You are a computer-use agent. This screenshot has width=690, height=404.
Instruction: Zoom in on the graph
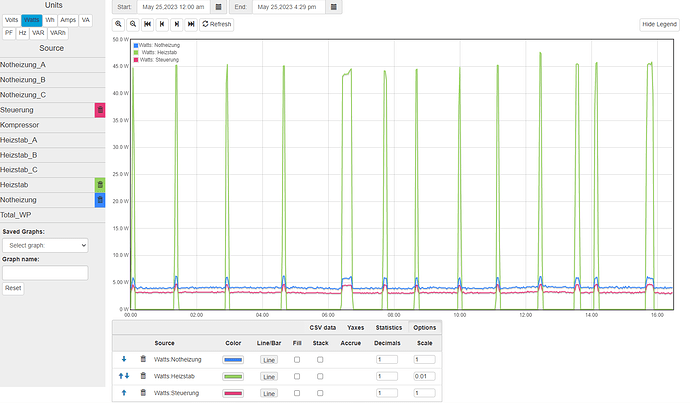click(x=118, y=24)
